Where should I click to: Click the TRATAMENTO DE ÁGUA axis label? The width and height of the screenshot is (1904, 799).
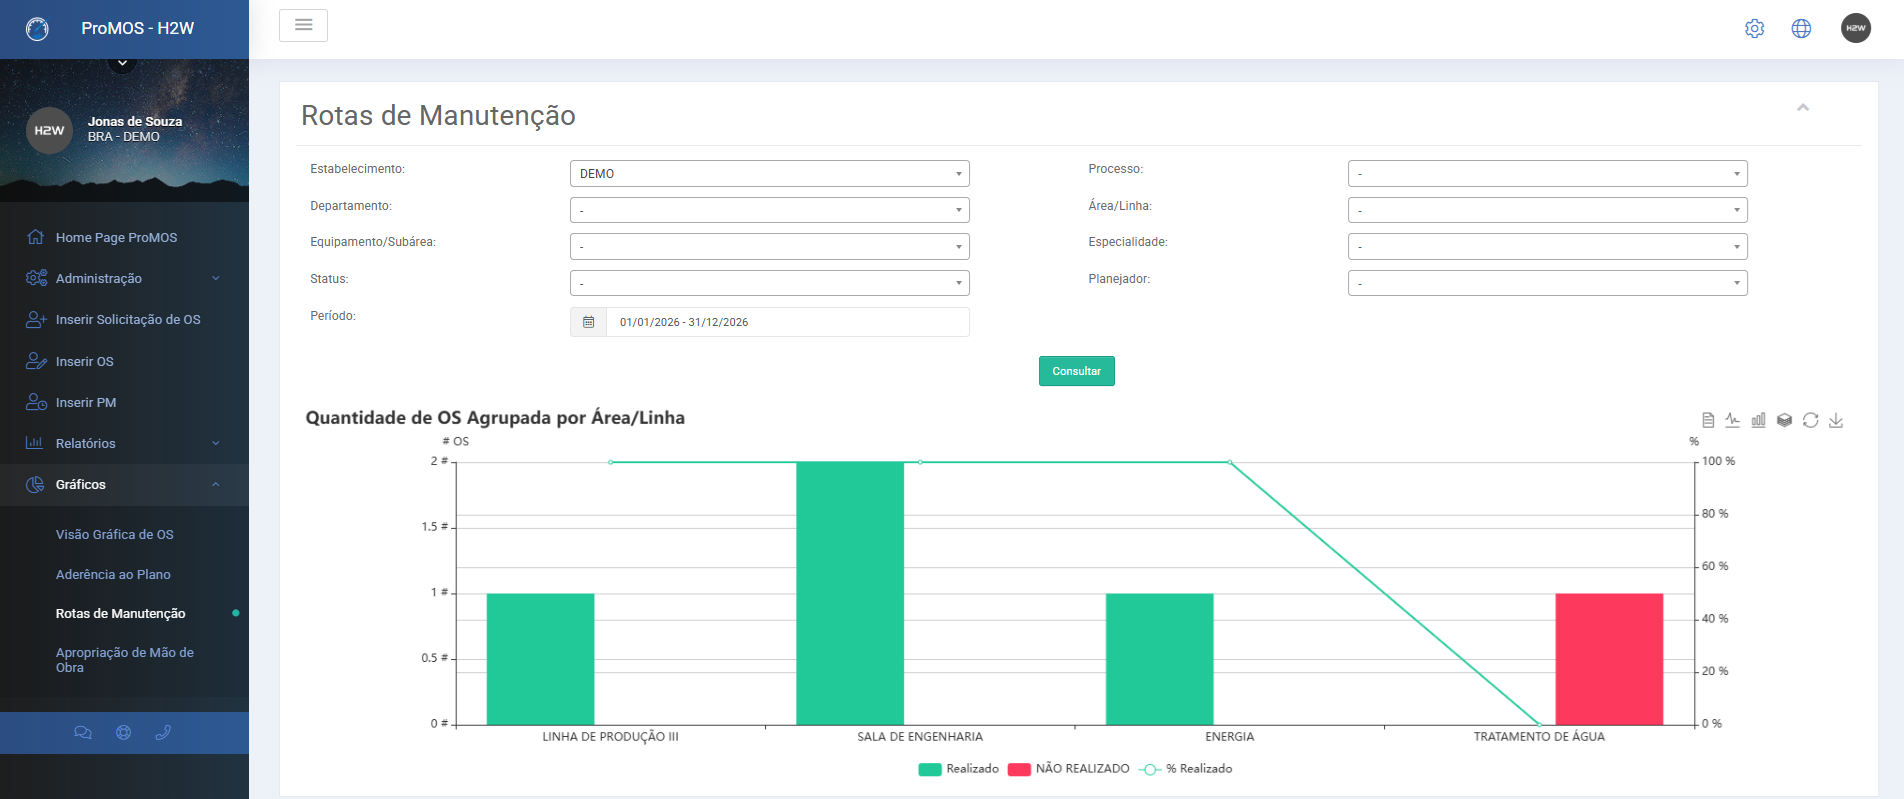(1539, 737)
